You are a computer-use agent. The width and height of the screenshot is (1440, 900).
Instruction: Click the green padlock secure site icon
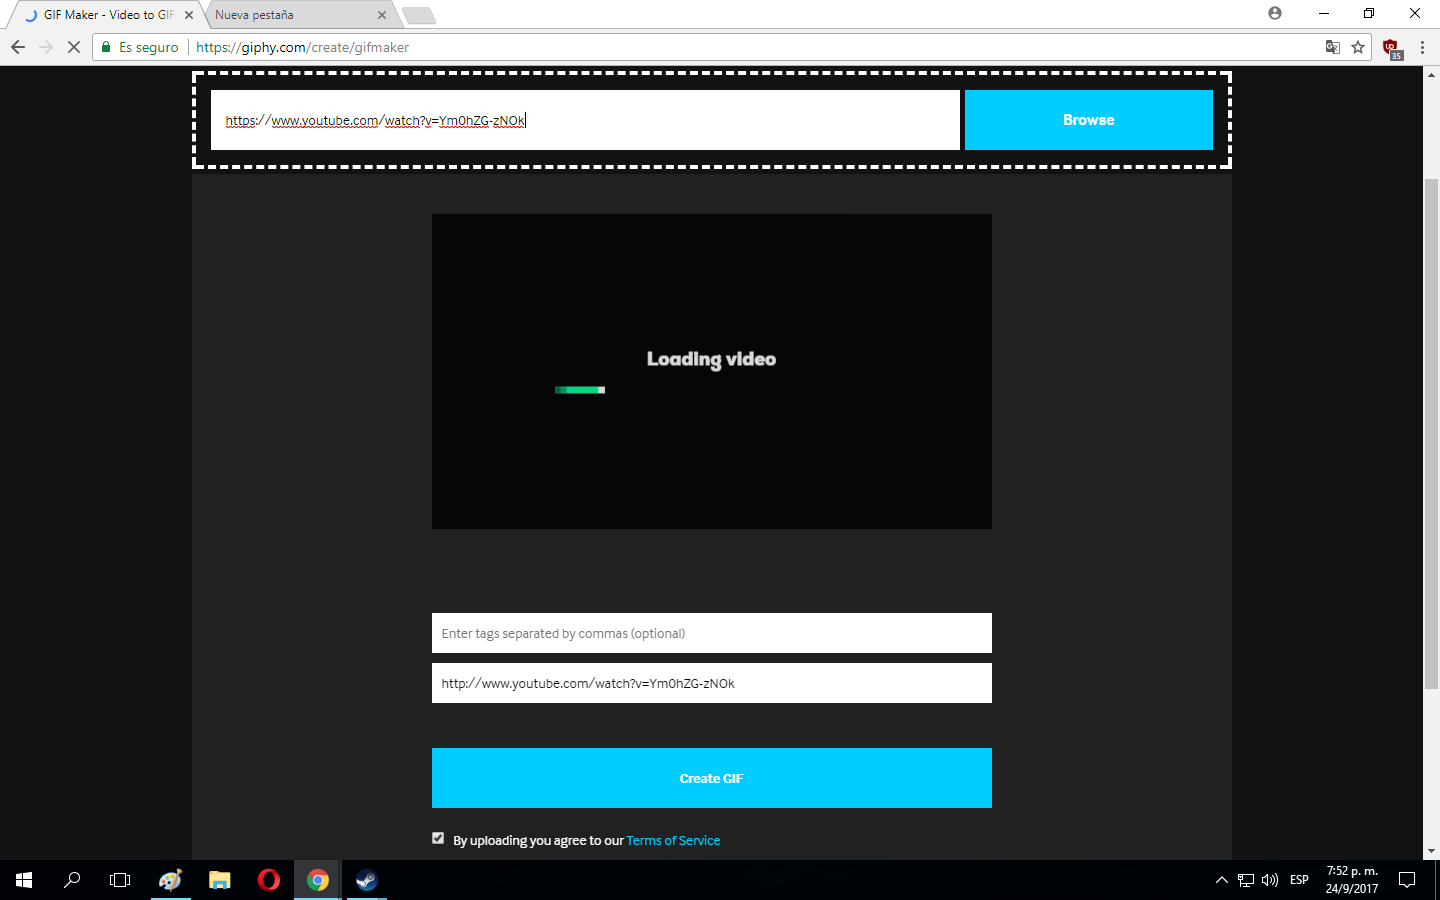pos(106,47)
